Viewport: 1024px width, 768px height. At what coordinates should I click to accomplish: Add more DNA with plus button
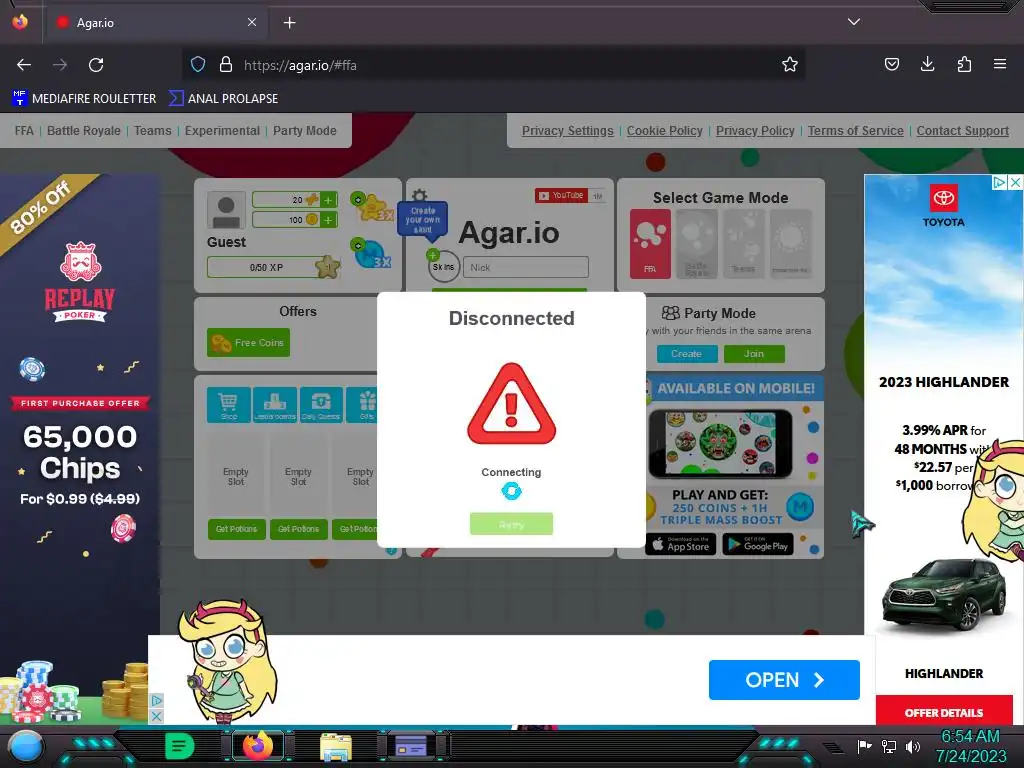coord(328,200)
